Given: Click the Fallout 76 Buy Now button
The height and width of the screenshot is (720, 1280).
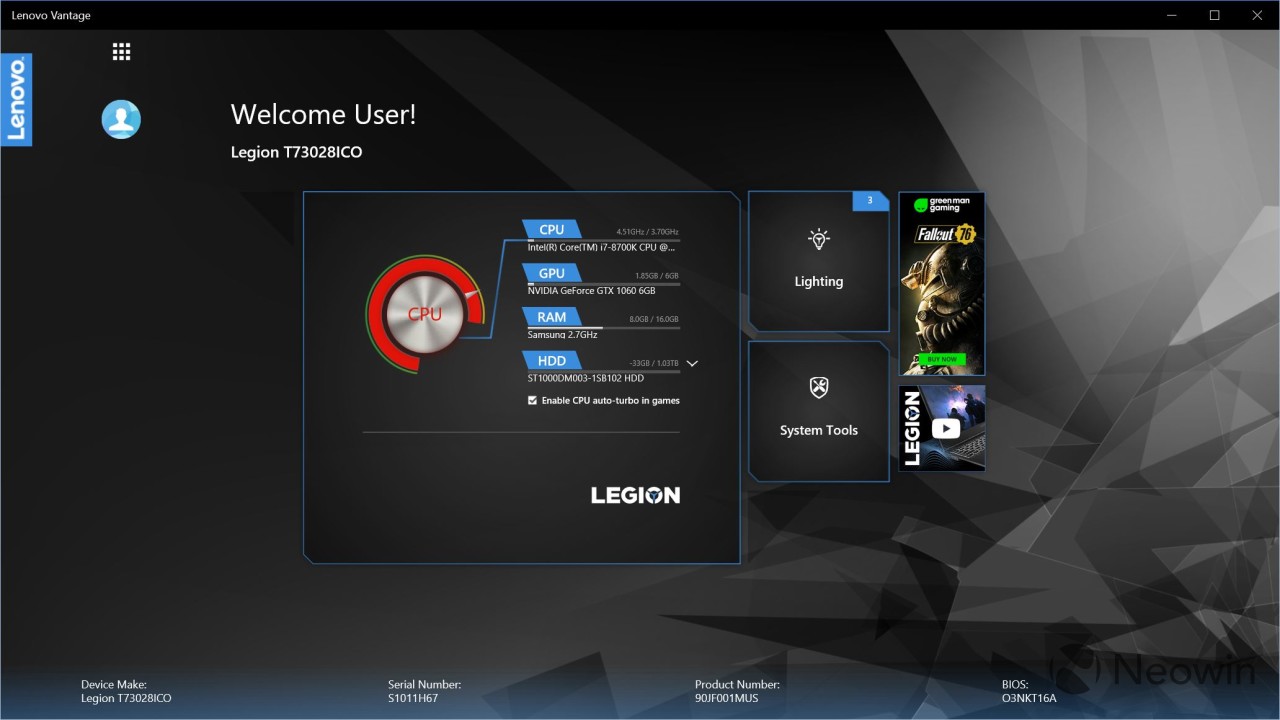Looking at the screenshot, I should [941, 359].
